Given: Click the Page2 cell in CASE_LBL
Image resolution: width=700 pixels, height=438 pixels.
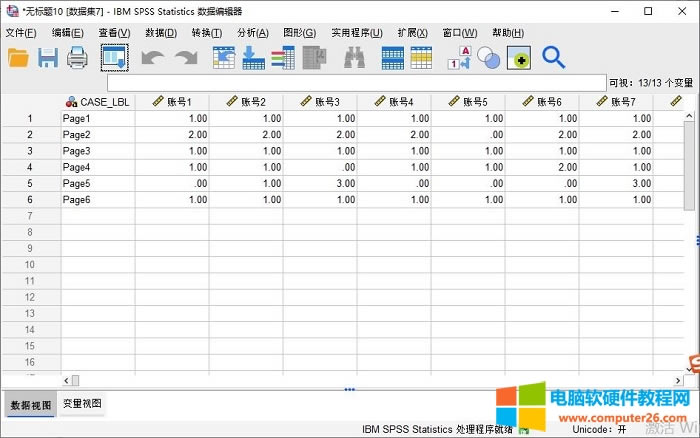Looking at the screenshot, I should (x=98, y=134).
